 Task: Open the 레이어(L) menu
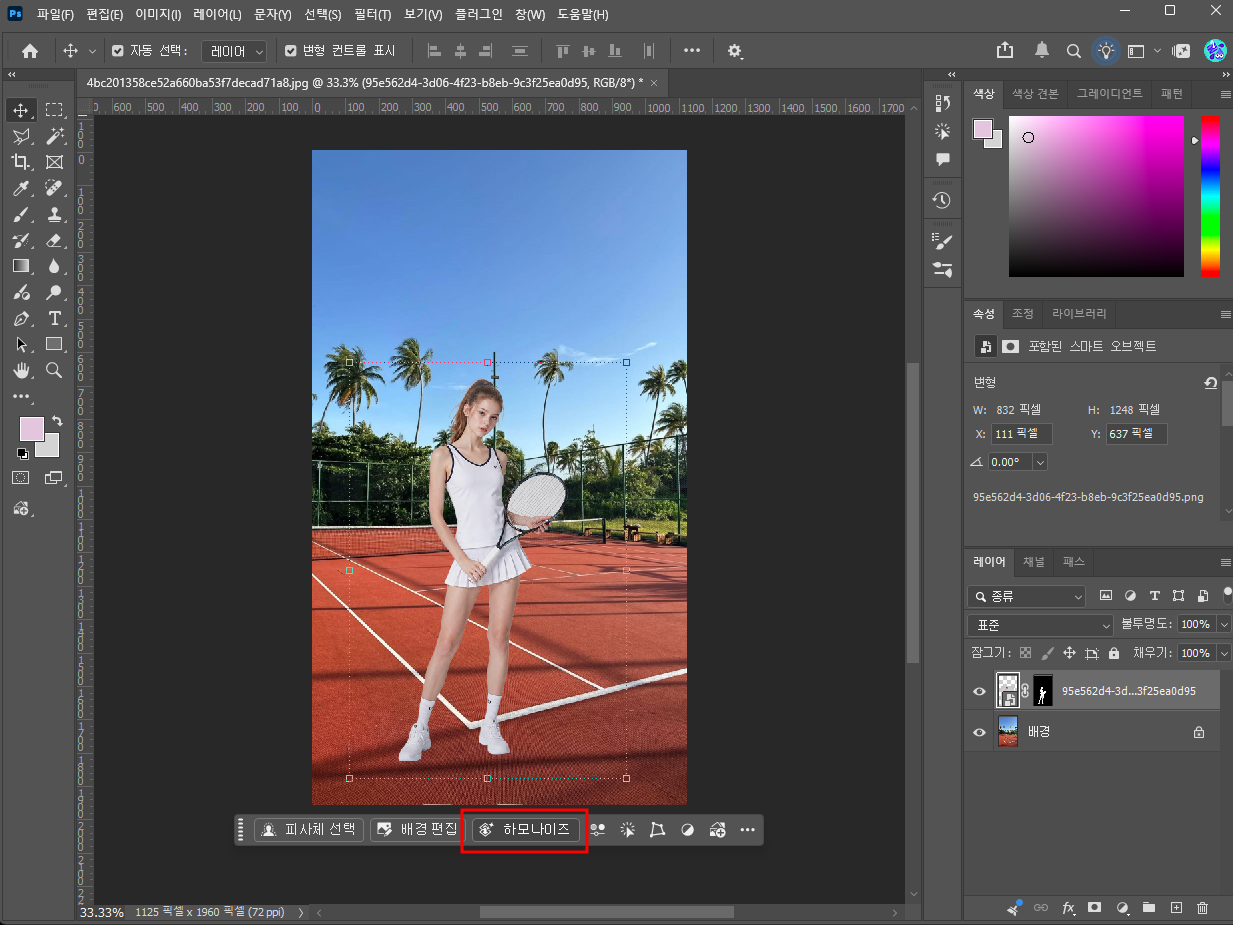coord(218,15)
